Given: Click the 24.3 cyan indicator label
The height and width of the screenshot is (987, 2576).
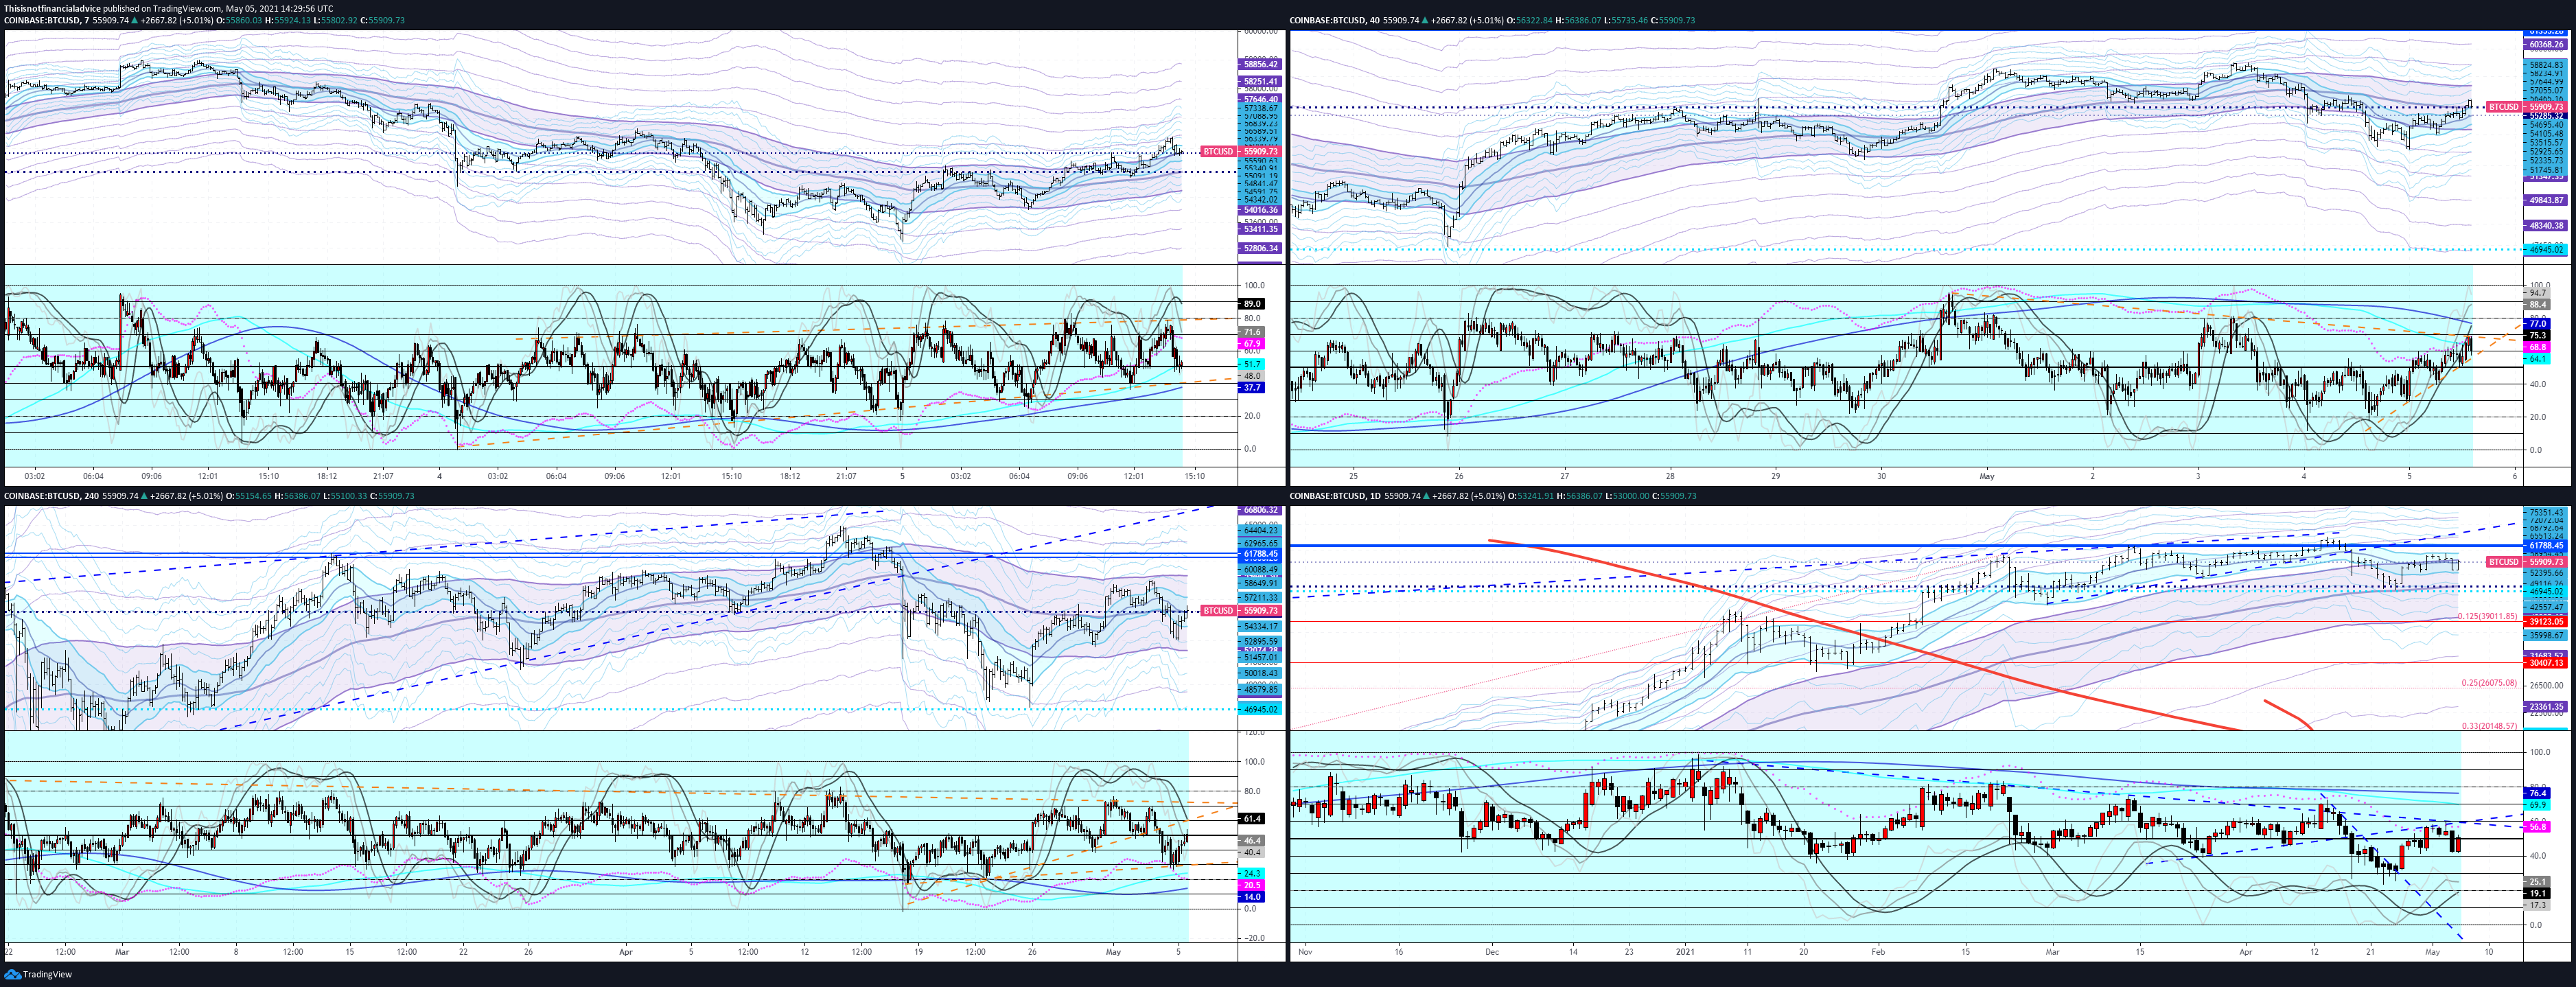Looking at the screenshot, I should click(x=1252, y=874).
